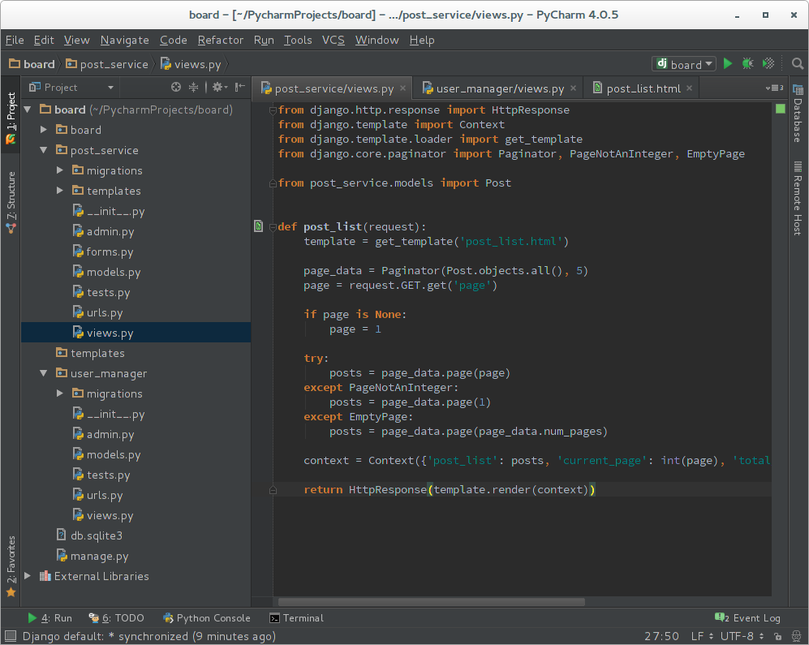The width and height of the screenshot is (809, 645).
Task: Click the views.py breadcrumb in navigation bar
Action: point(190,64)
